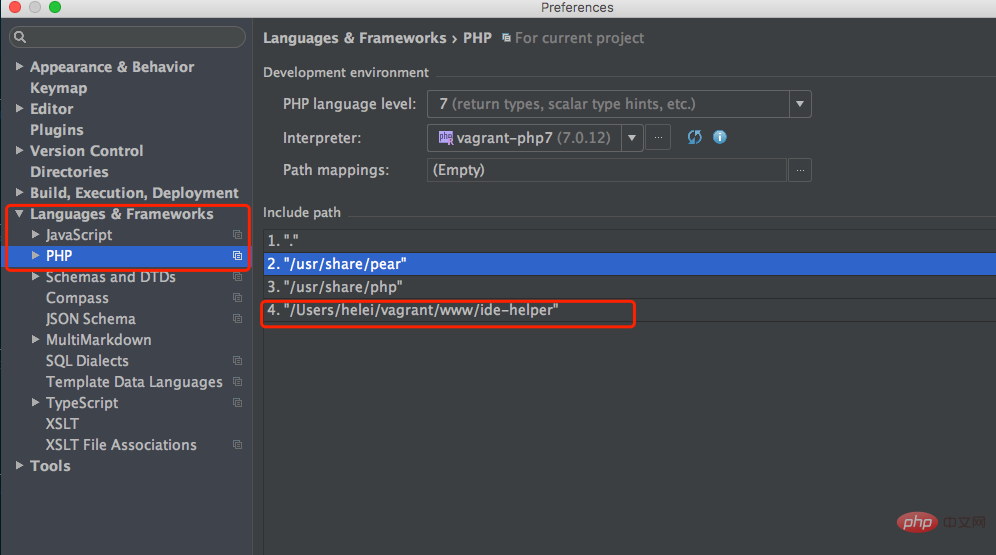
Task: Open the Interpreter vagrant-php7 dropdown
Action: click(x=631, y=137)
